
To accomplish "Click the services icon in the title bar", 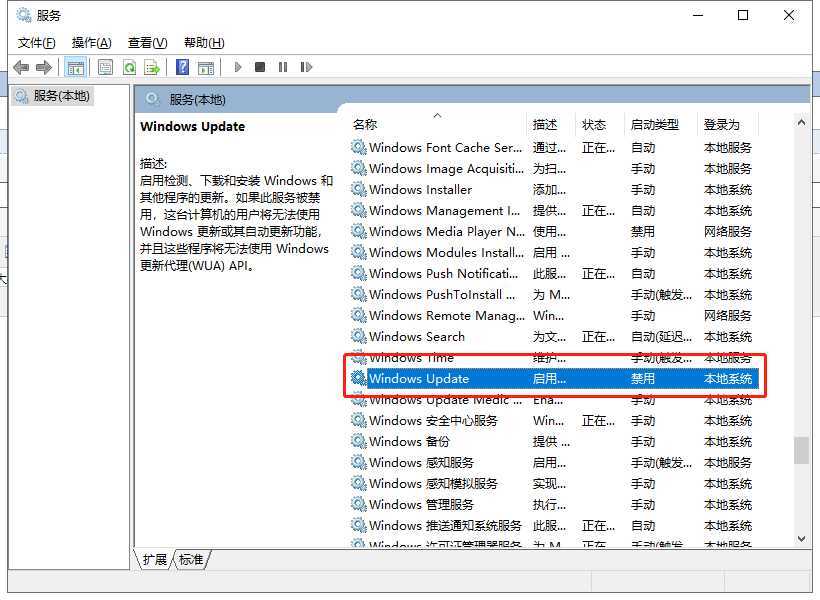I will point(24,15).
